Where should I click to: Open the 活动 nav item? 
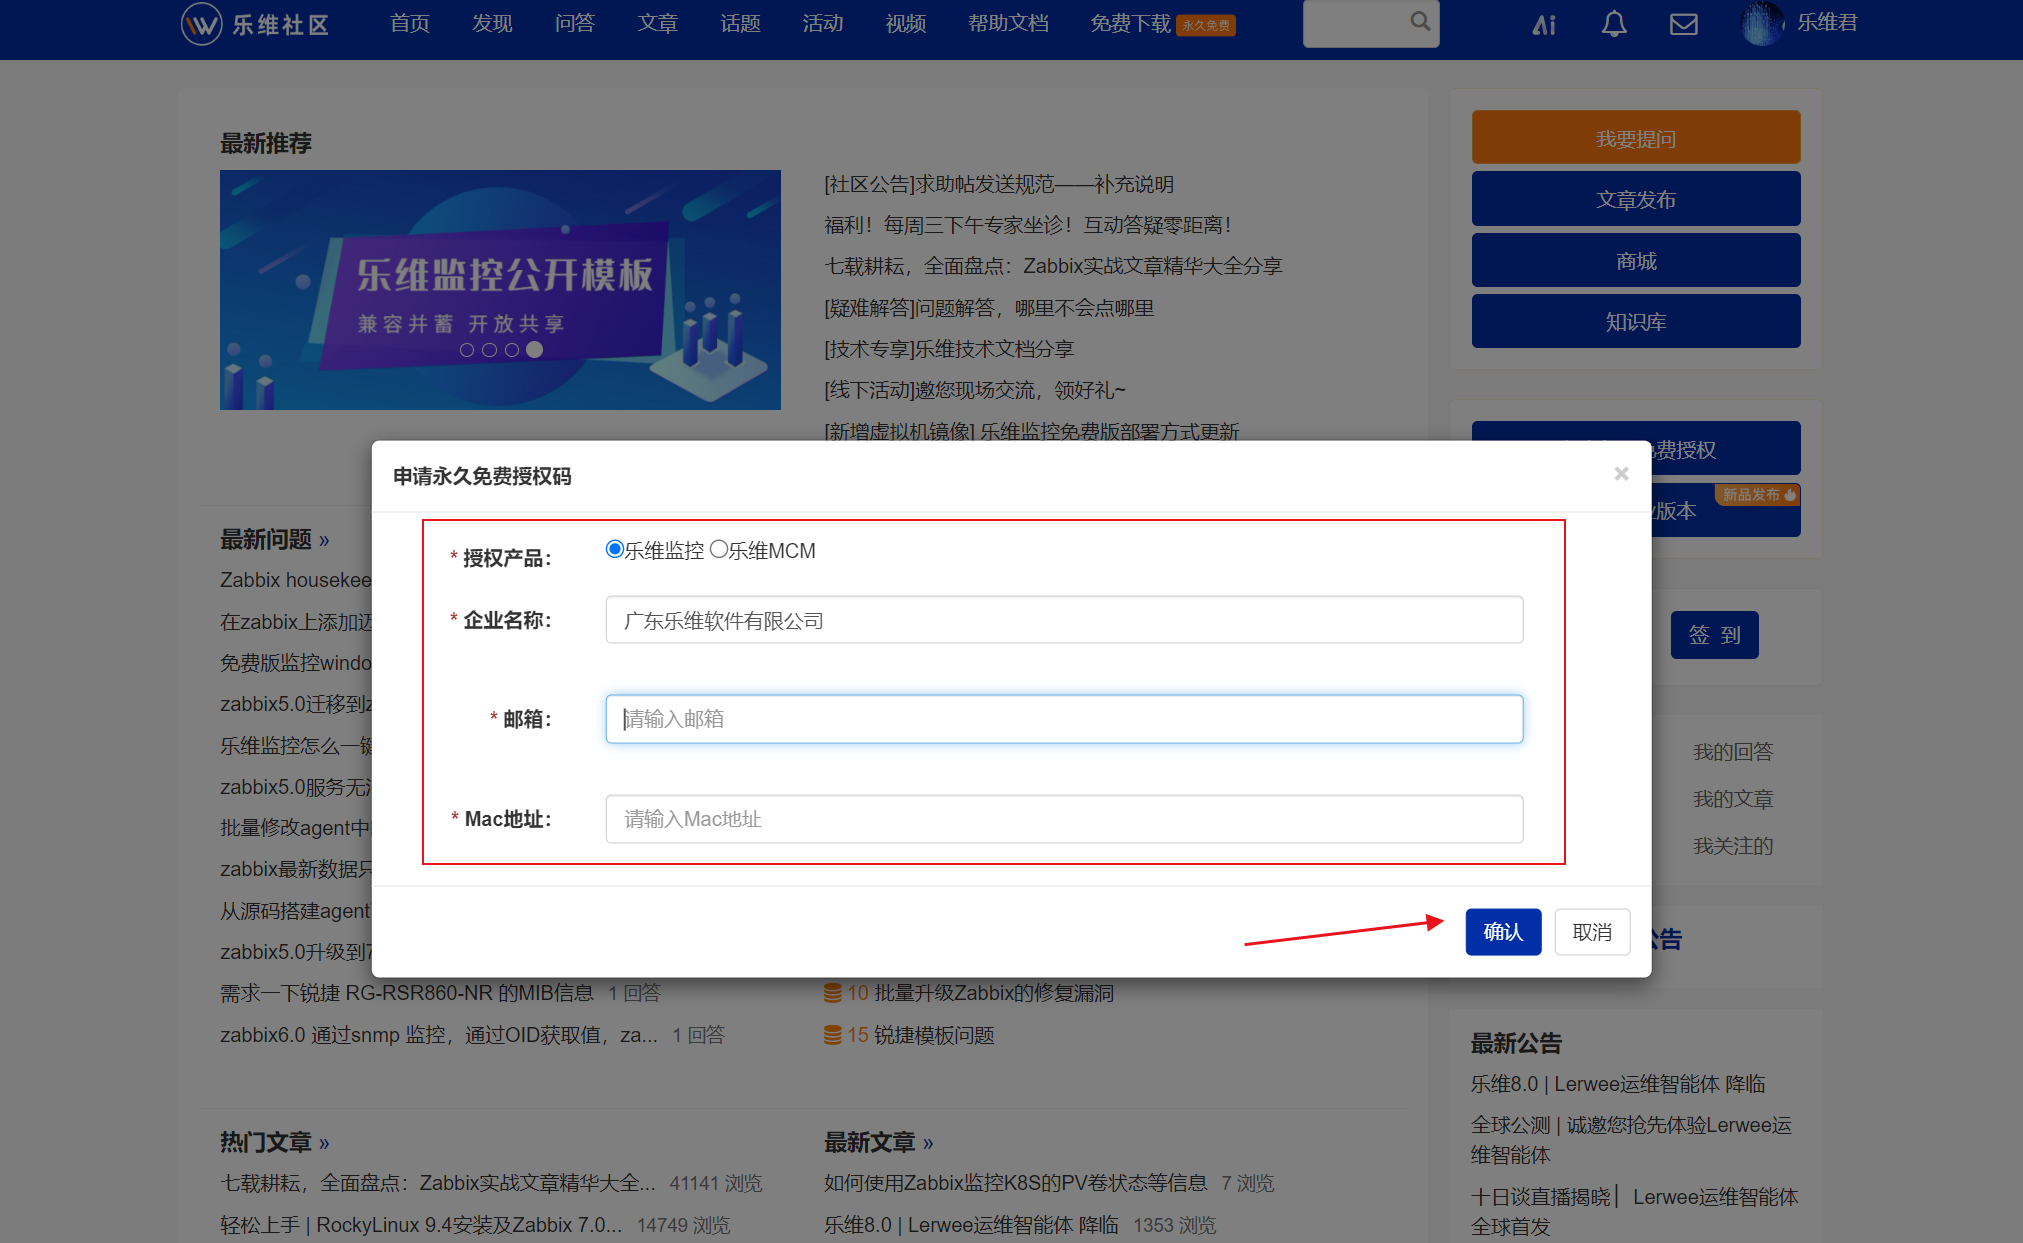coord(823,24)
